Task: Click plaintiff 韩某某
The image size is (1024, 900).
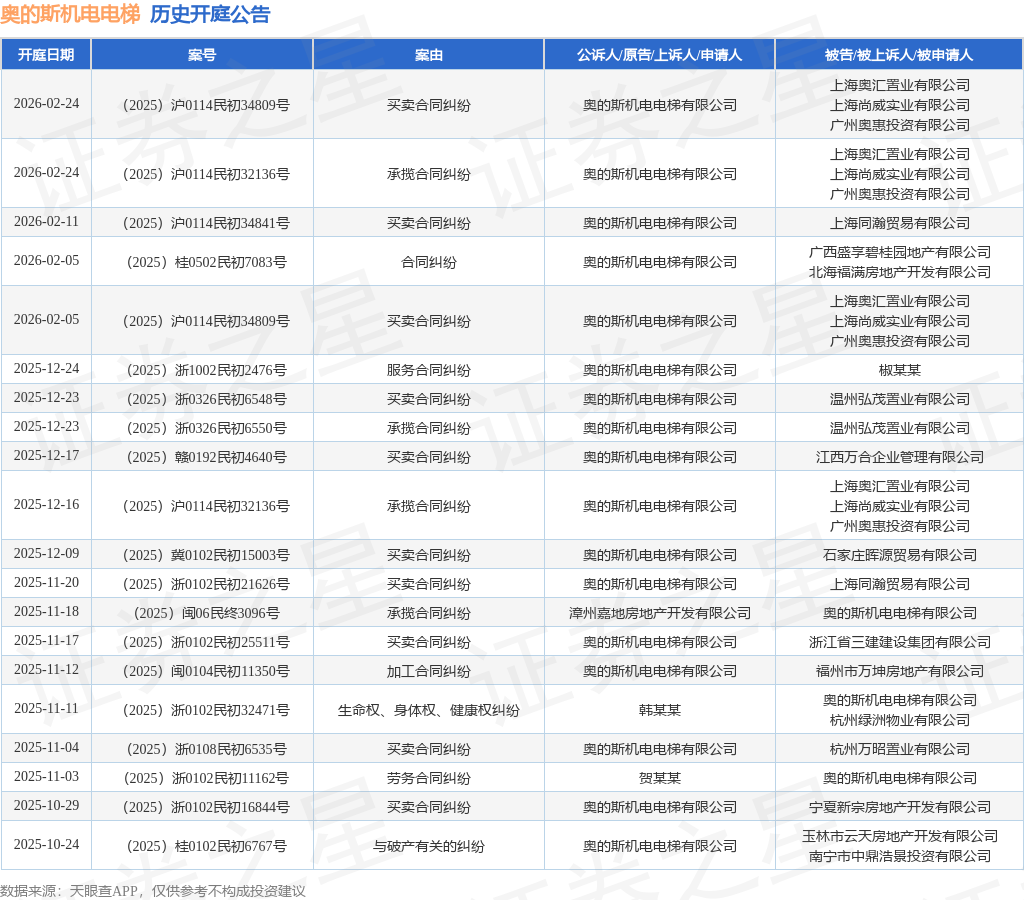Action: tap(660, 710)
